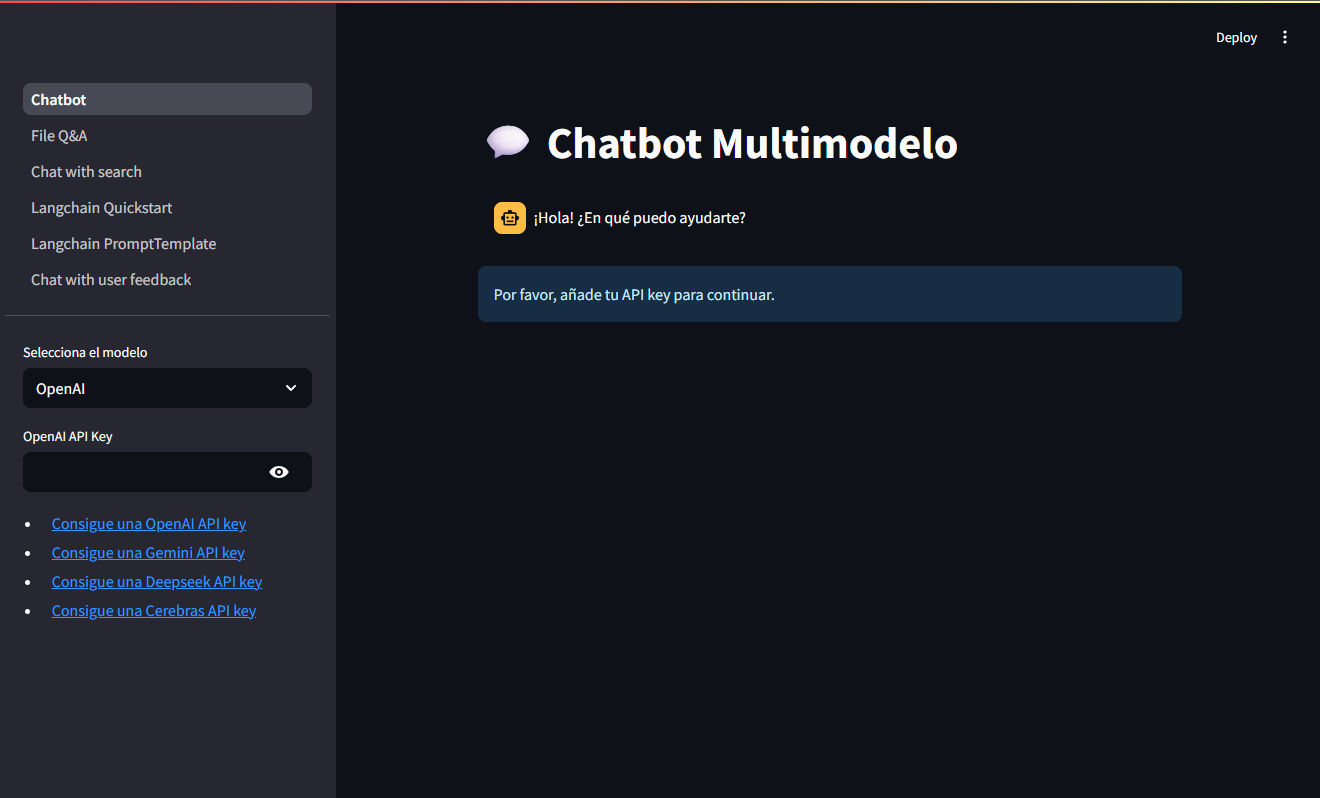The image size is (1320, 798).
Task: Focus the OpenAI API Key input field
Action: (143, 472)
